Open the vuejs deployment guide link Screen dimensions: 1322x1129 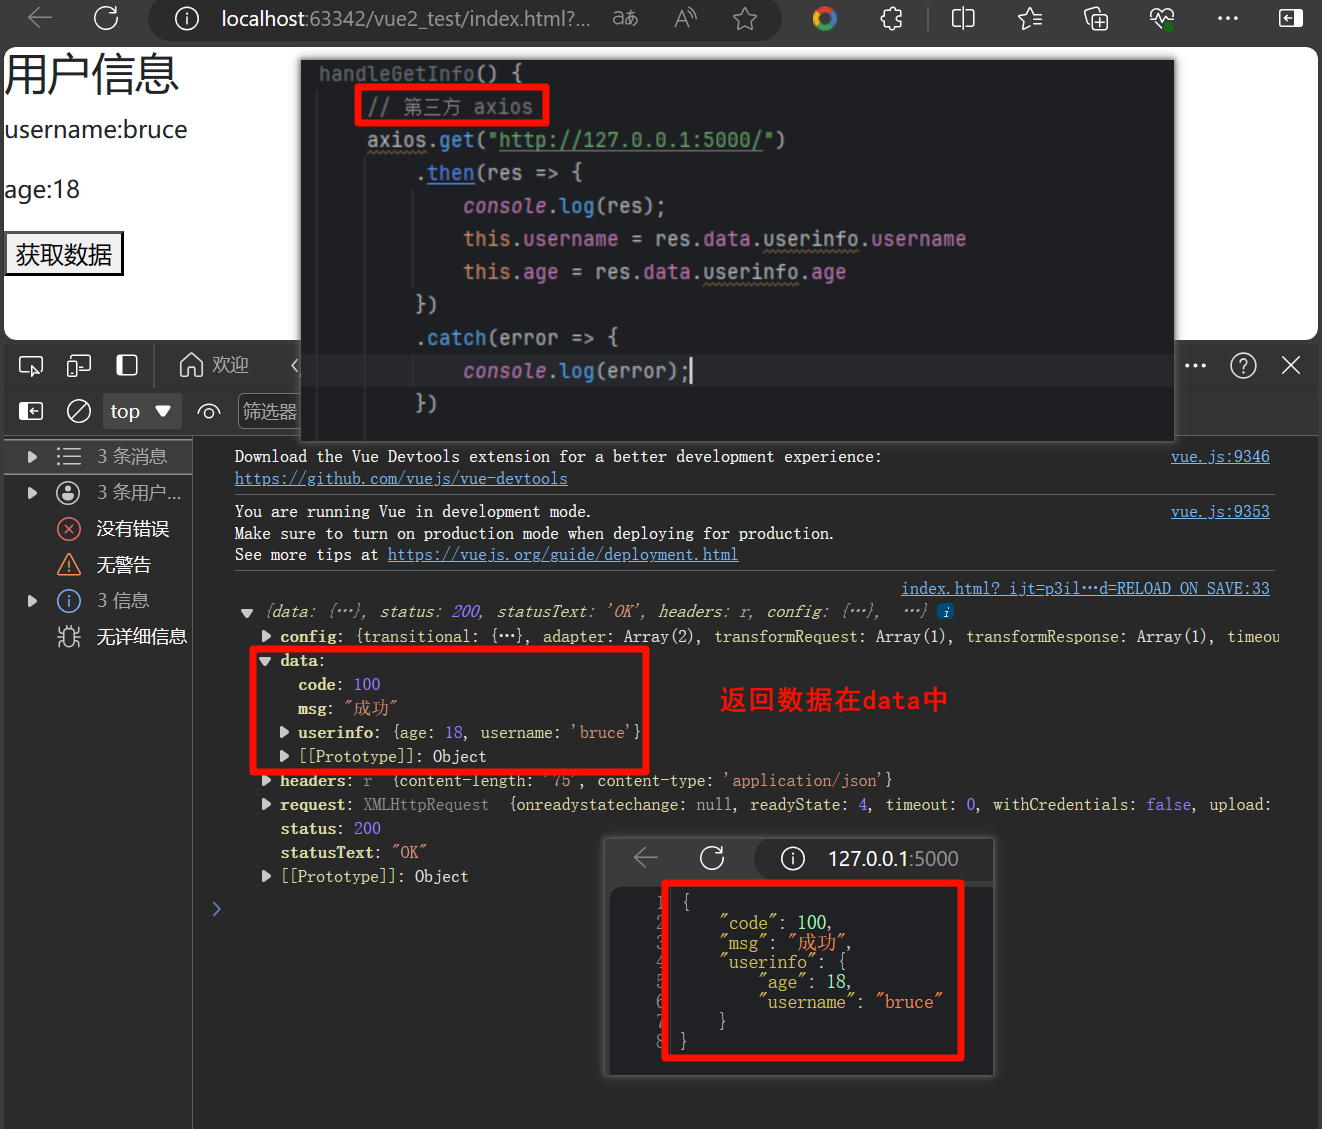(563, 554)
